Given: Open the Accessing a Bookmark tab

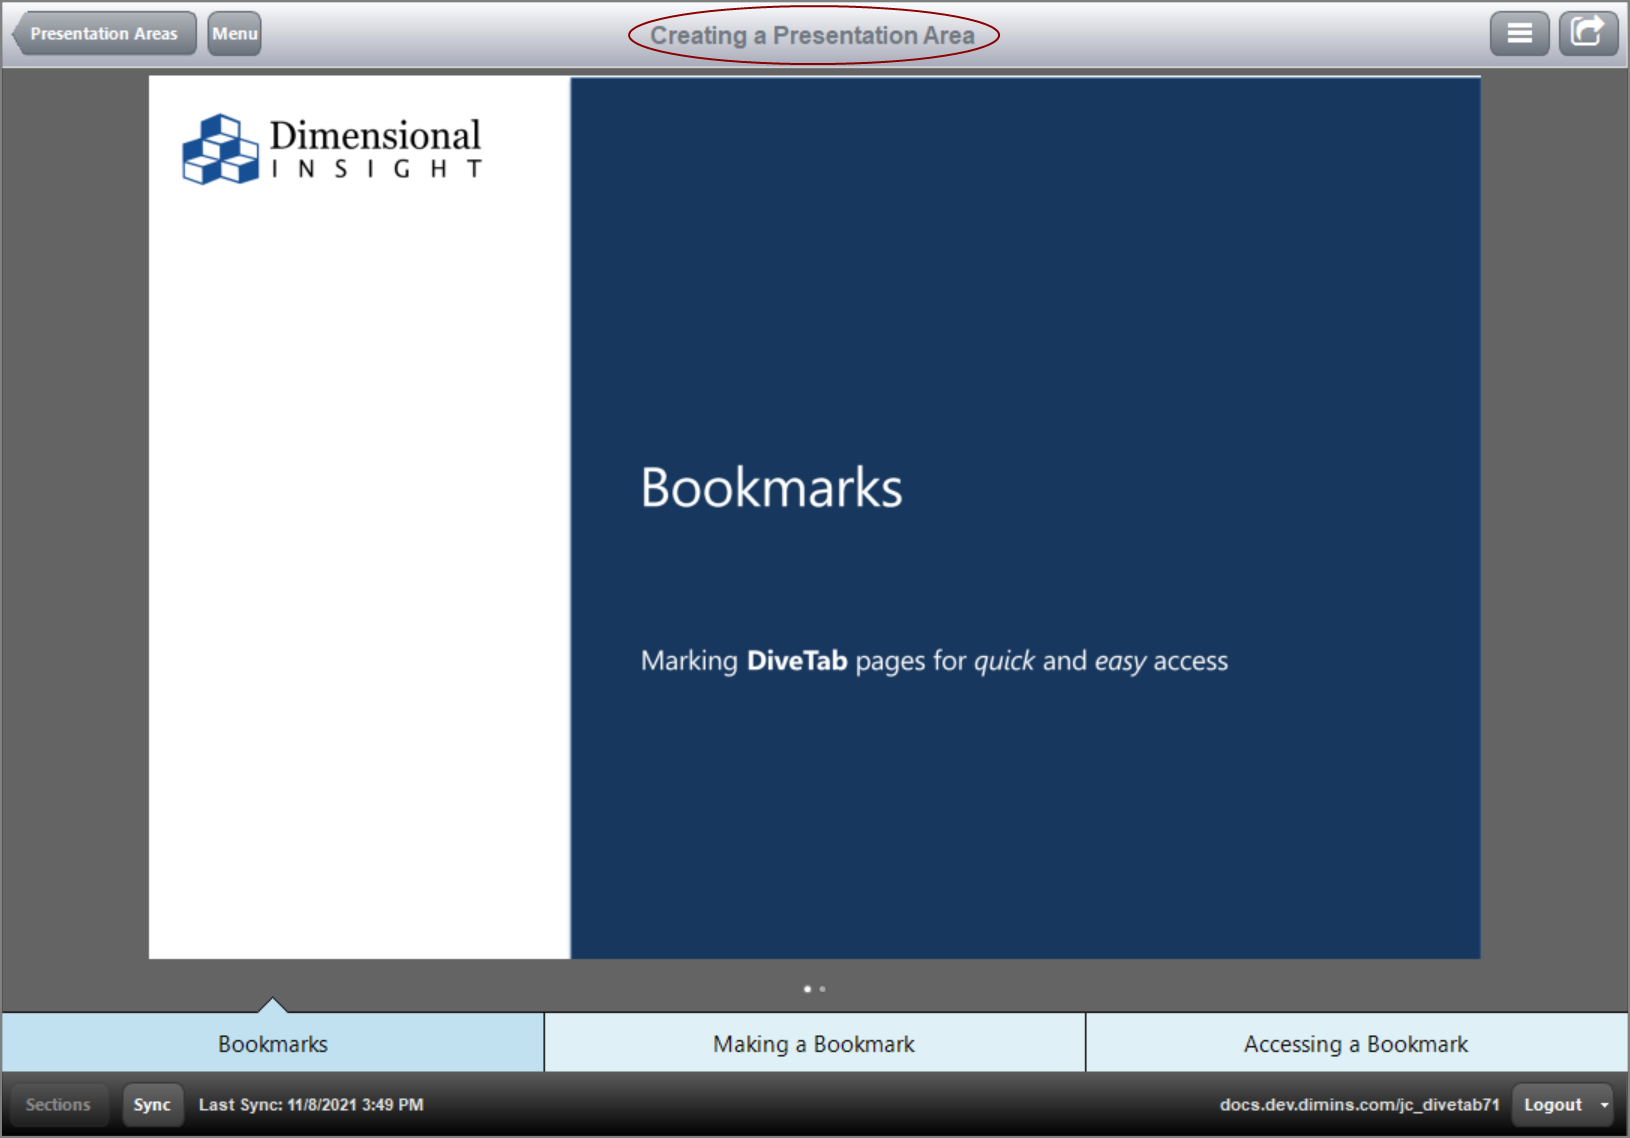Looking at the screenshot, I should (x=1355, y=1043).
